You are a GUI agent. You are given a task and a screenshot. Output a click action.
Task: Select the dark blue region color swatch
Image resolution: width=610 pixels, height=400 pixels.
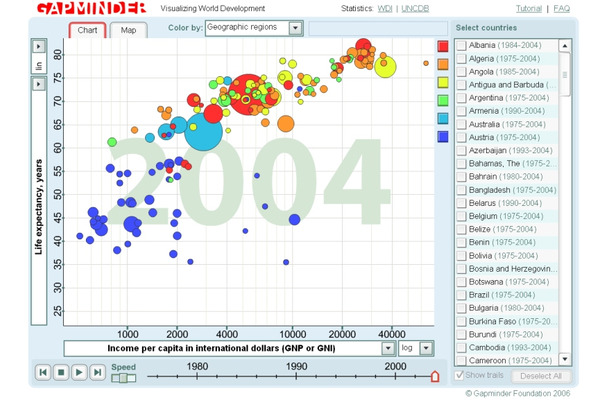(x=443, y=137)
